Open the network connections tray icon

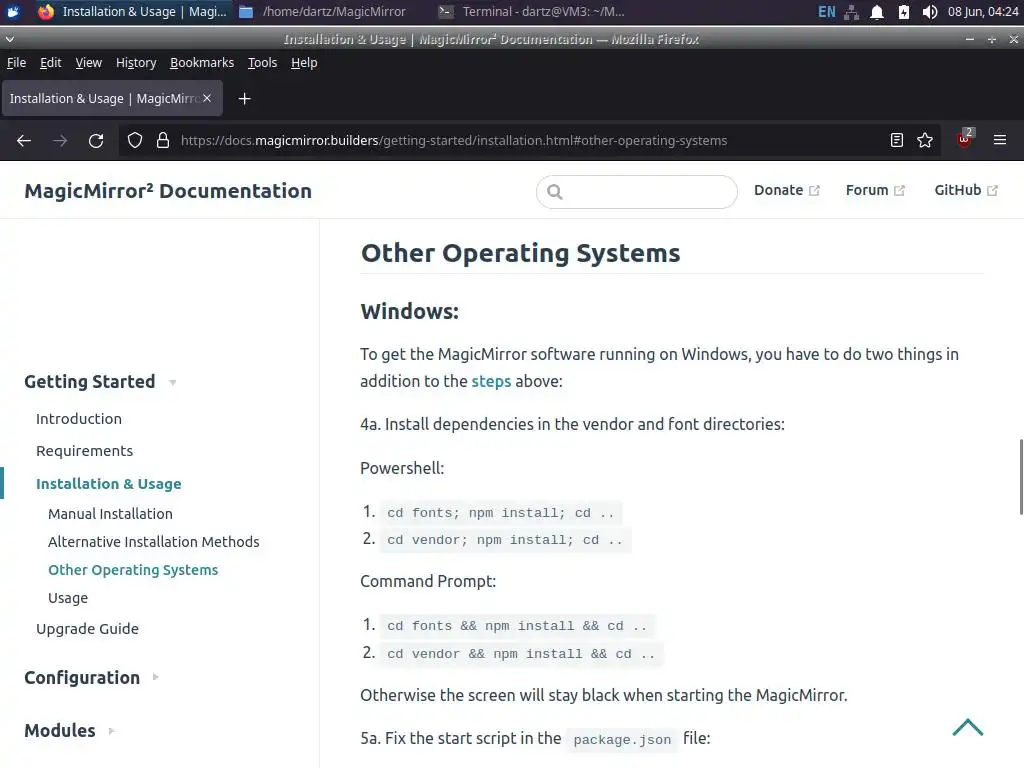click(852, 12)
